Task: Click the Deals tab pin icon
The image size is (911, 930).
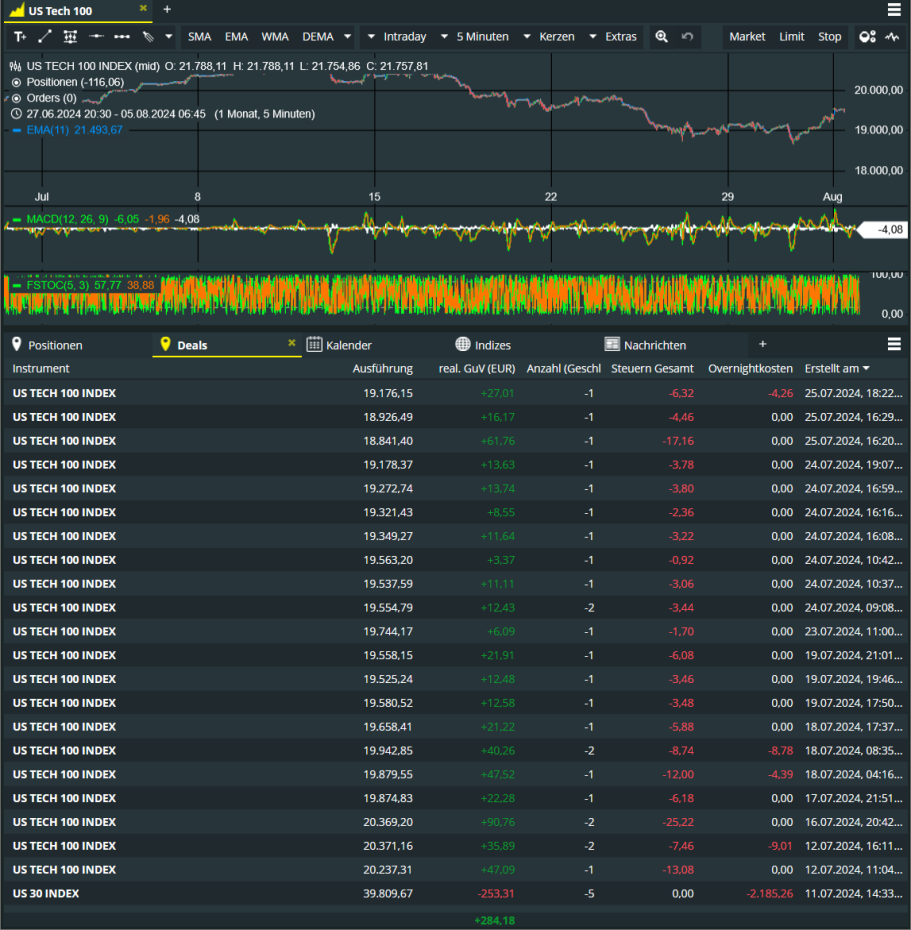Action: click(x=165, y=344)
